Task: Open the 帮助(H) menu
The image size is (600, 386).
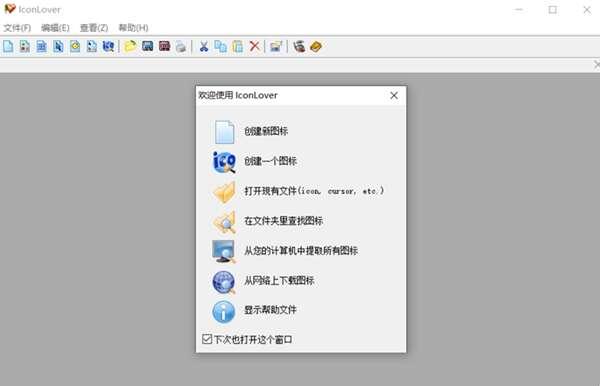Action: 134,28
